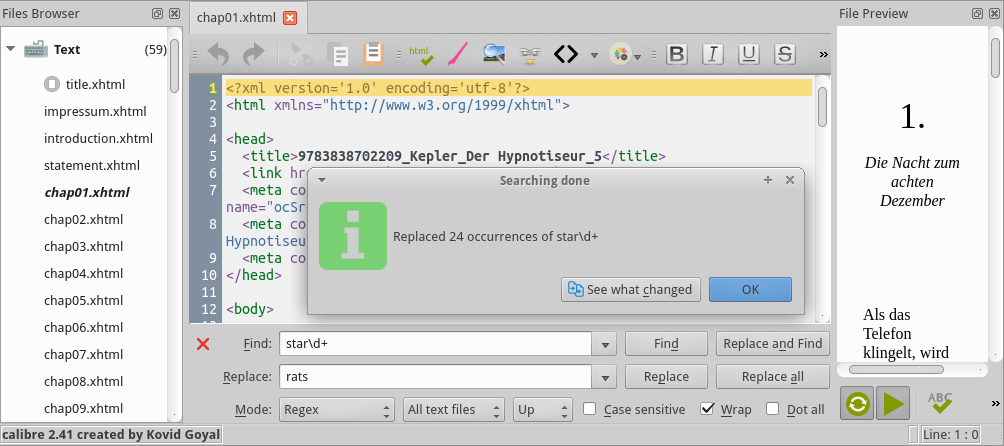Apply underline with the U icon
This screenshot has width=1004, height=446.
pos(749,54)
